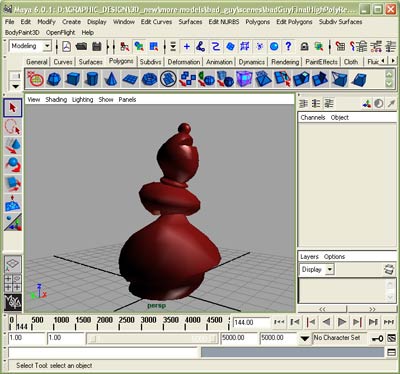Image resolution: width=400 pixels, height=374 pixels.
Task: Select the Scale tool in toolbox
Action: click(13, 184)
